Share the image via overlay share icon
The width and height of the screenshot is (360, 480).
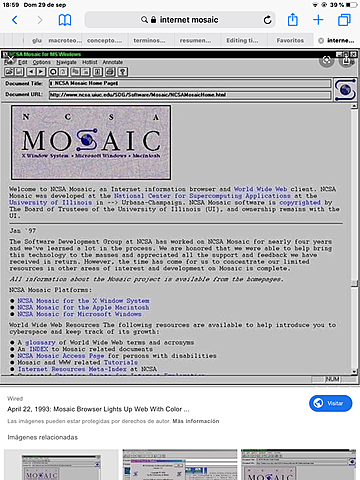coord(347,60)
